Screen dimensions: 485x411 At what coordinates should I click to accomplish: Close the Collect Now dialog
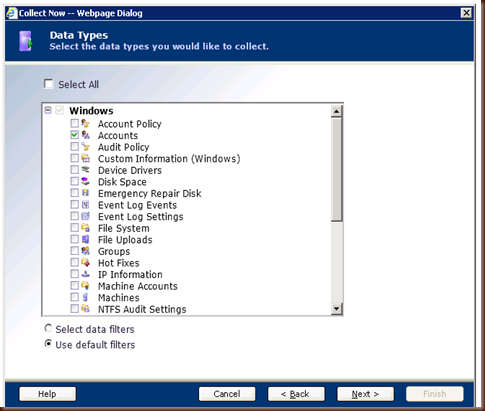(466, 13)
